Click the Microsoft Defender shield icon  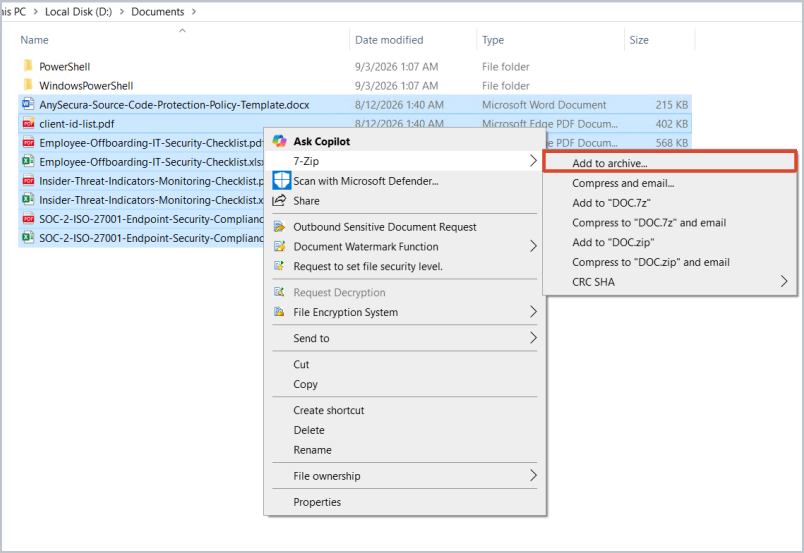[282, 181]
